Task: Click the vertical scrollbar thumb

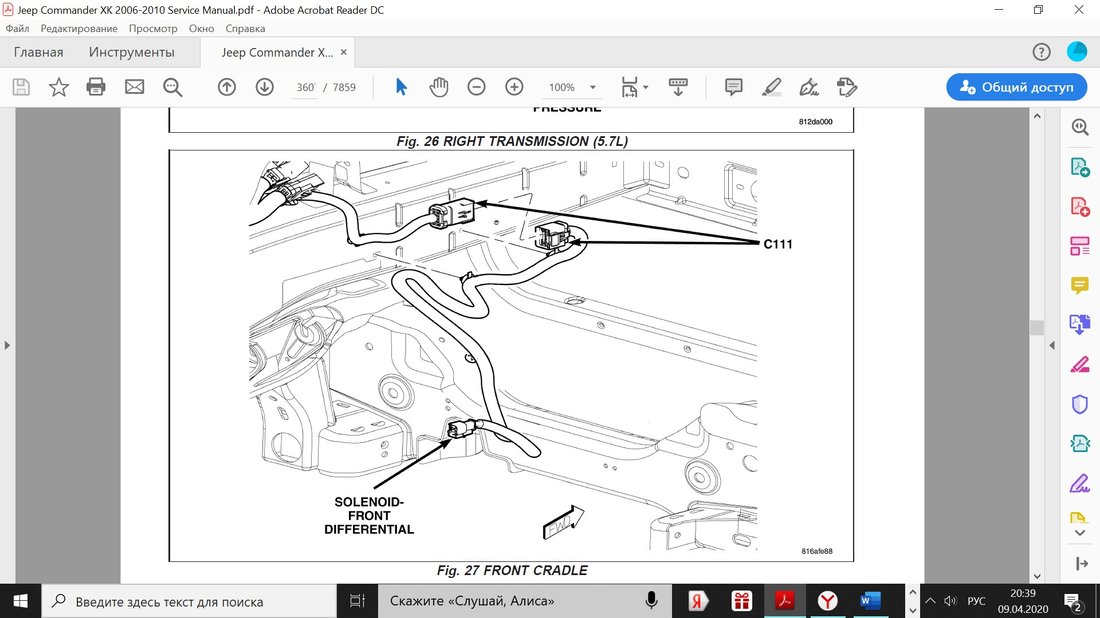Action: (x=1037, y=328)
